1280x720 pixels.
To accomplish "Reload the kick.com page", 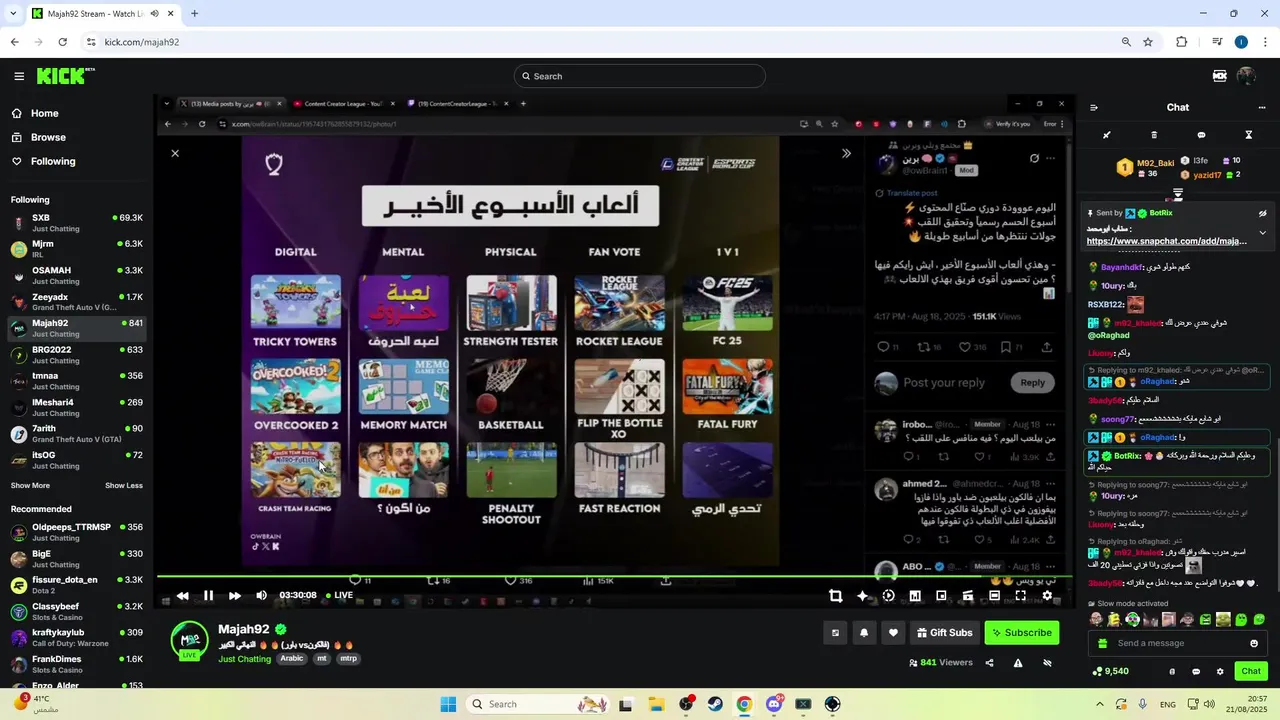I will pyautogui.click(x=62, y=42).
